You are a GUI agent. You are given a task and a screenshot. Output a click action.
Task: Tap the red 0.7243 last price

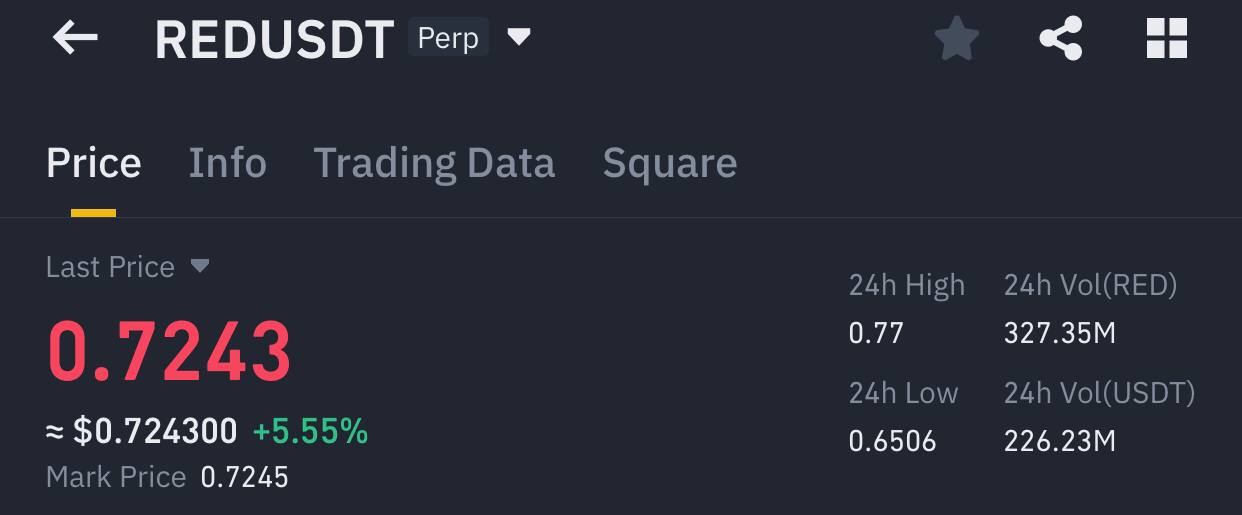(x=169, y=352)
